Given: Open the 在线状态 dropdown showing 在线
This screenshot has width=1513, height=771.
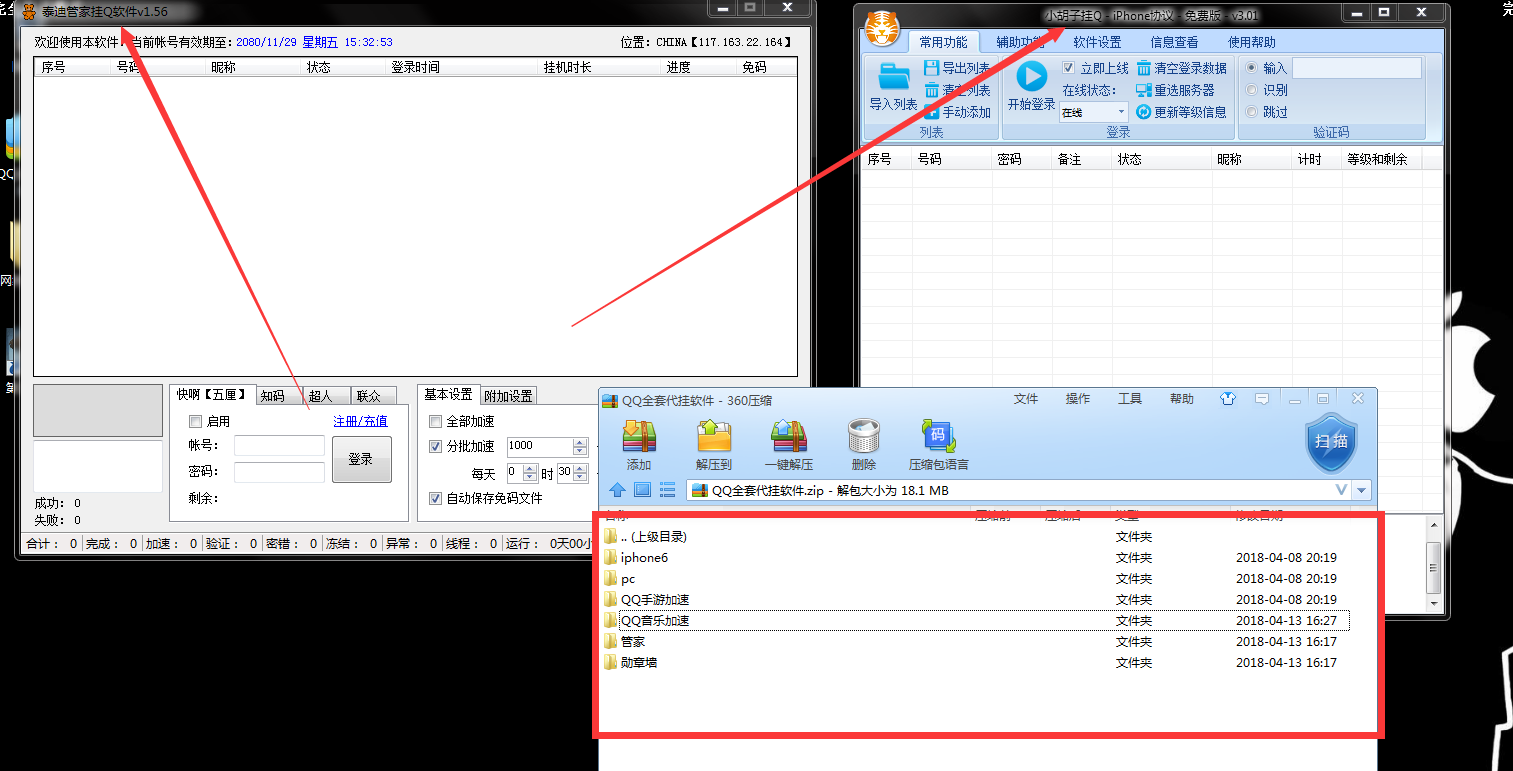Looking at the screenshot, I should pyautogui.click(x=1093, y=113).
